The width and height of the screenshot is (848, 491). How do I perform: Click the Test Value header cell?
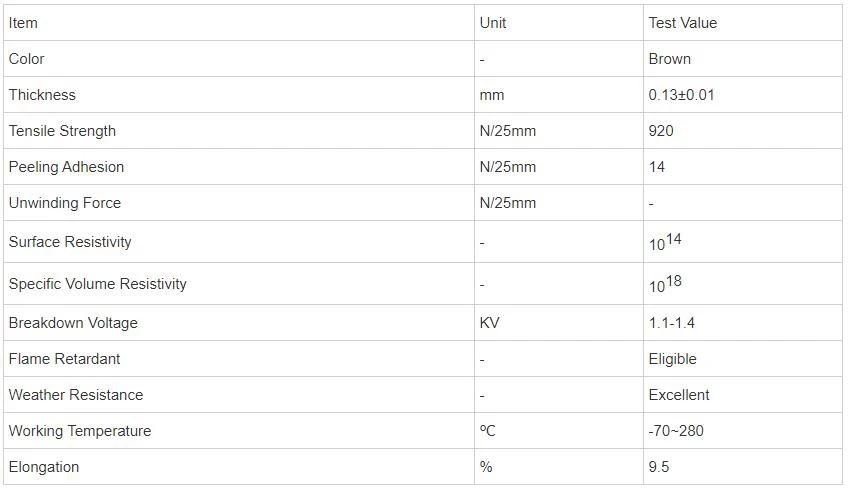tap(743, 23)
